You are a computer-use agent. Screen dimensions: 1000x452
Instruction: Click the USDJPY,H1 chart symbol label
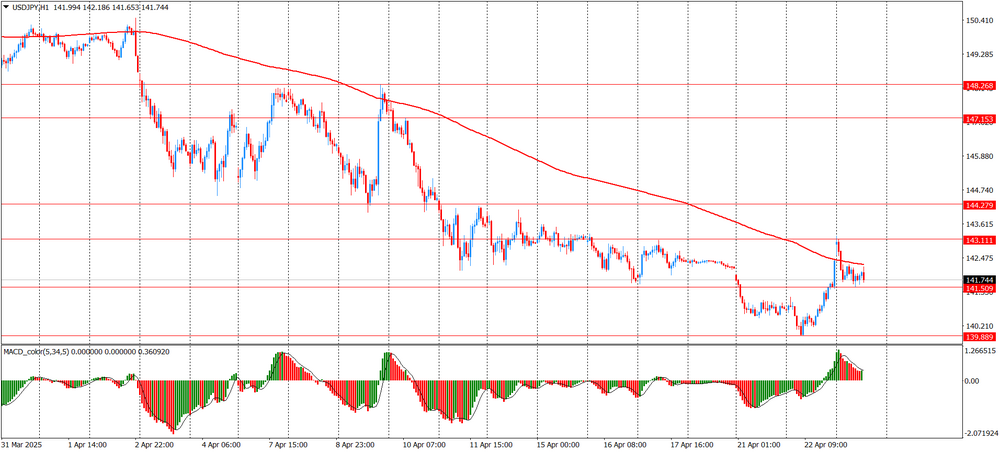34,7
